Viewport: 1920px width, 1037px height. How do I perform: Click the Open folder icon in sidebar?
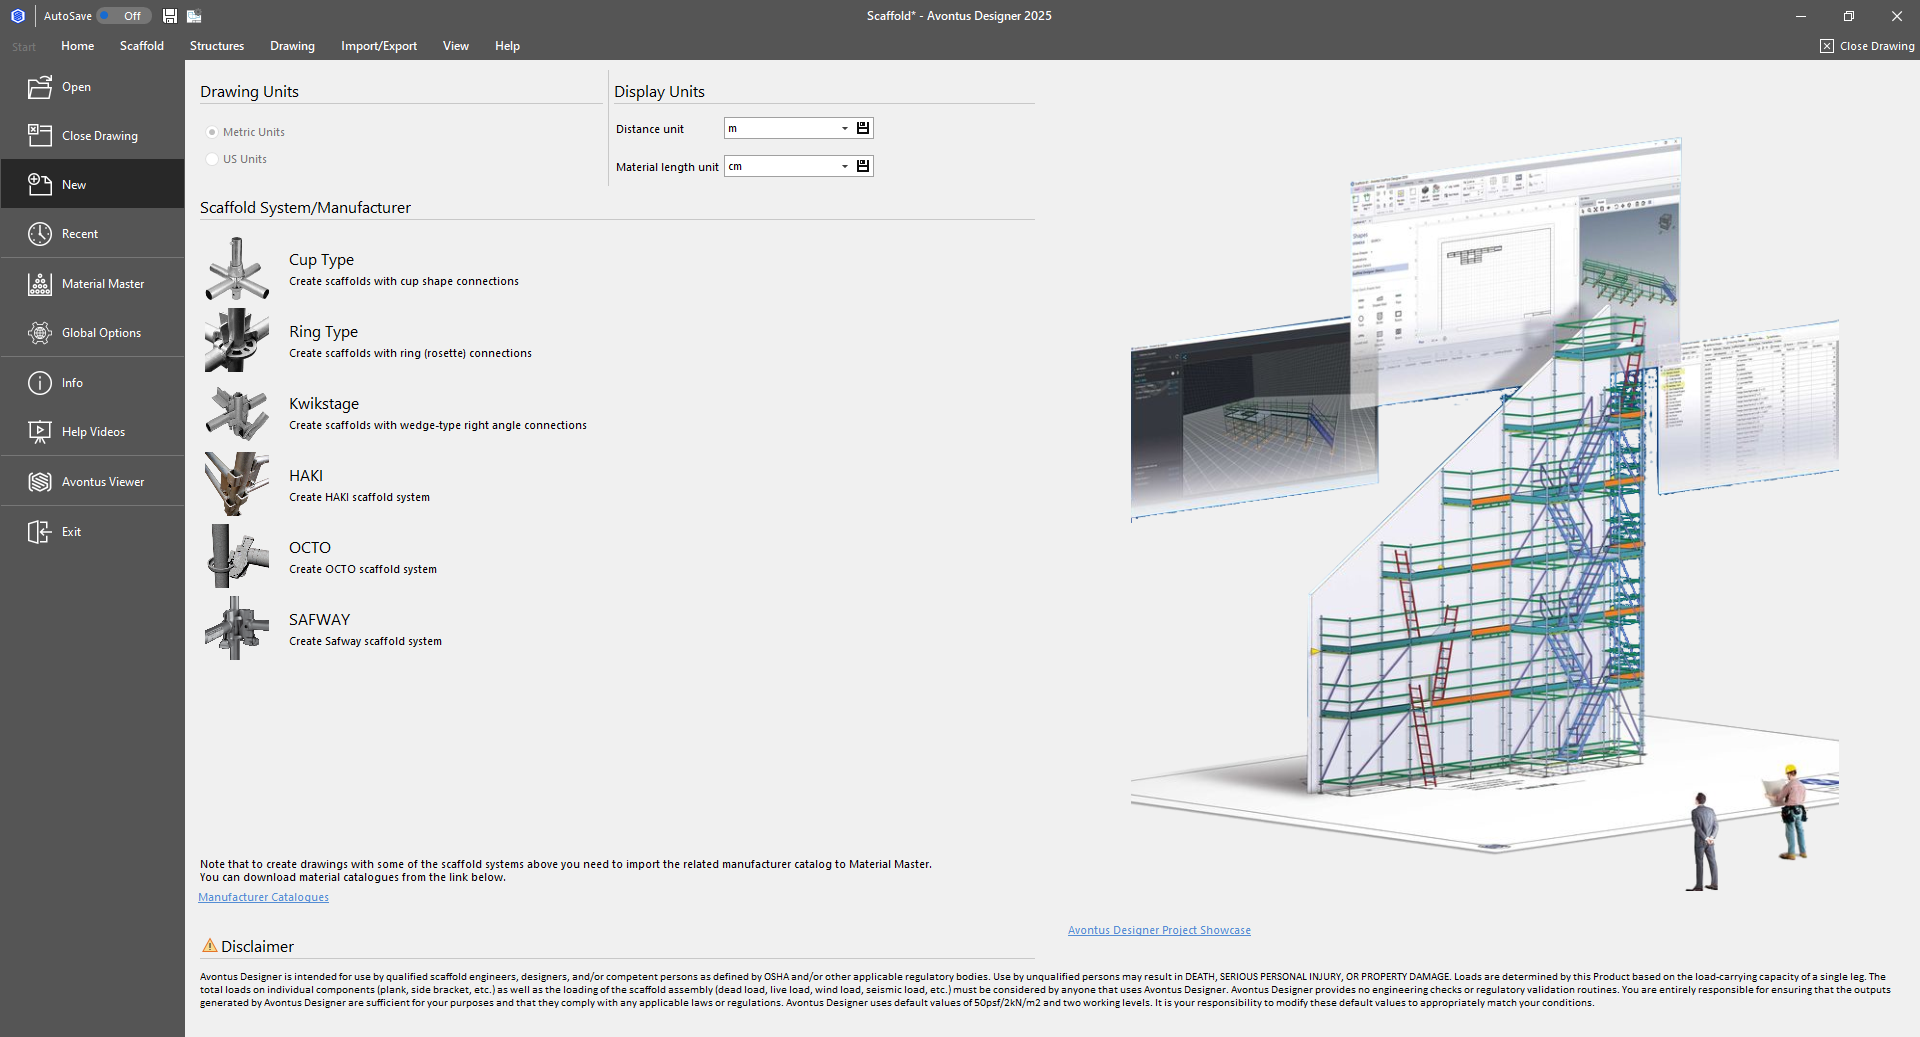click(40, 87)
